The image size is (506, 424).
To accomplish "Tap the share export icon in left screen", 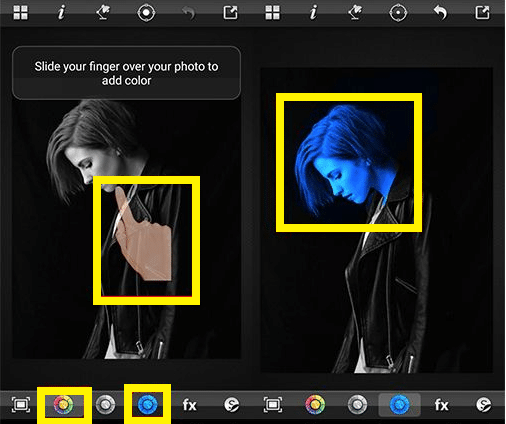I will point(230,13).
